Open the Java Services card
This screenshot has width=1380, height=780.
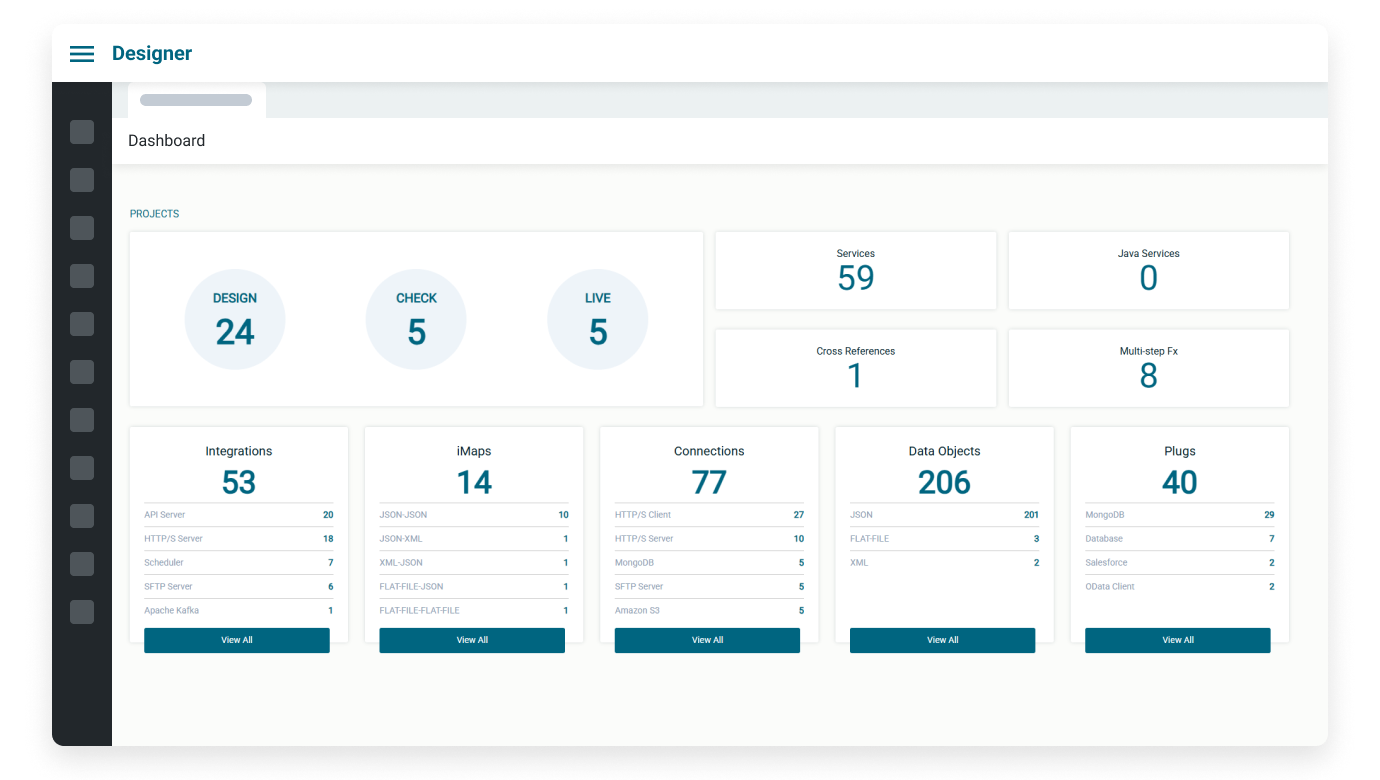click(x=1148, y=271)
